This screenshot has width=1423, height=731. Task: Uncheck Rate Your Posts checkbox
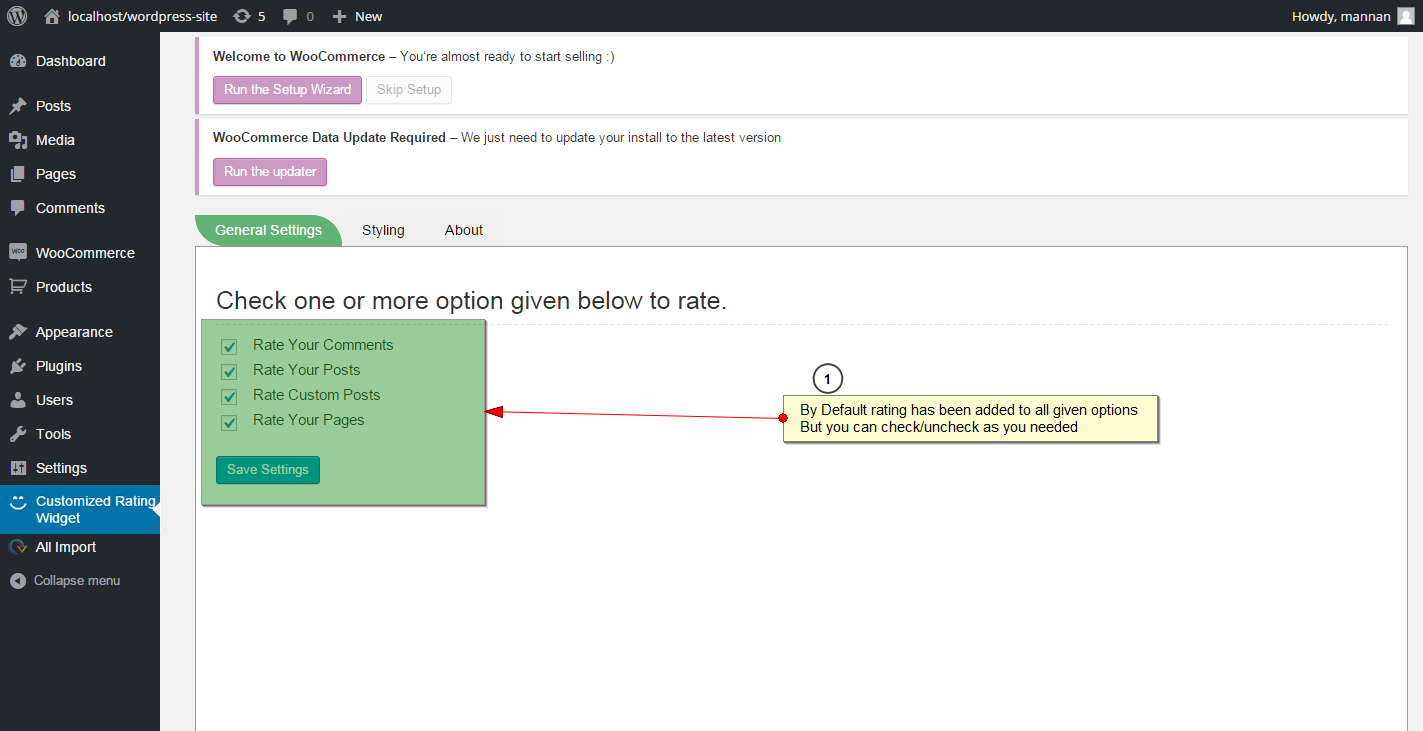coord(229,372)
